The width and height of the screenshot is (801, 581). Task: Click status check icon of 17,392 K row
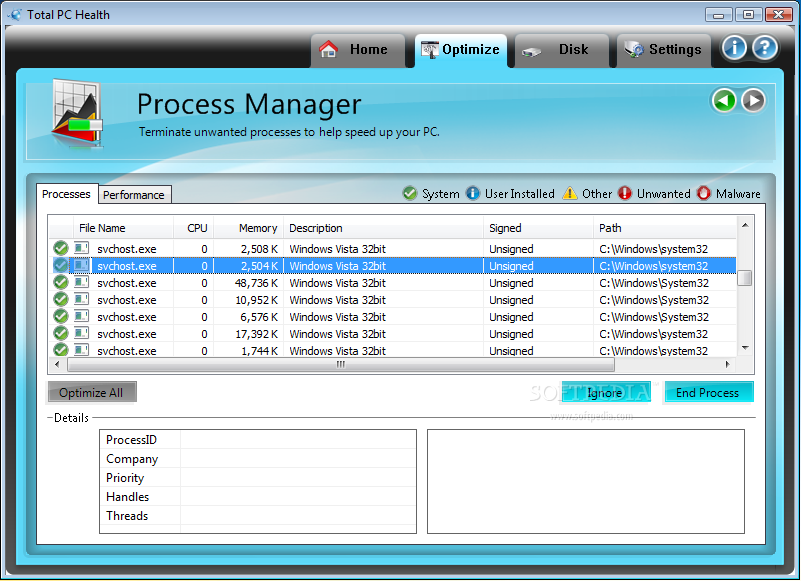coord(61,333)
